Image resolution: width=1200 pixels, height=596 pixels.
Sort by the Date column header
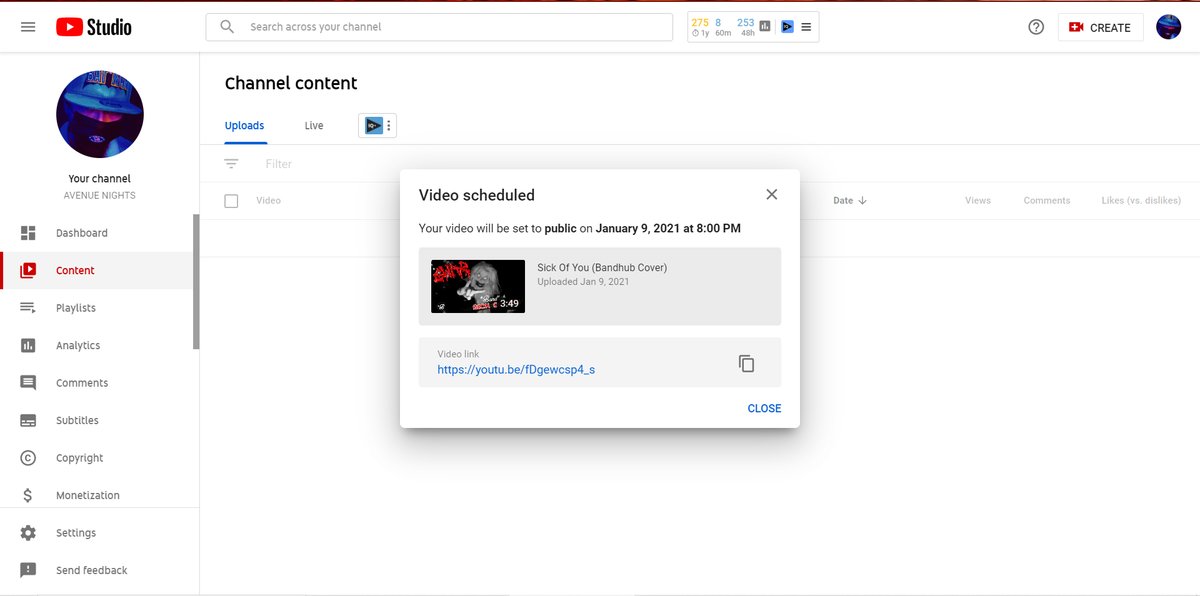click(850, 201)
